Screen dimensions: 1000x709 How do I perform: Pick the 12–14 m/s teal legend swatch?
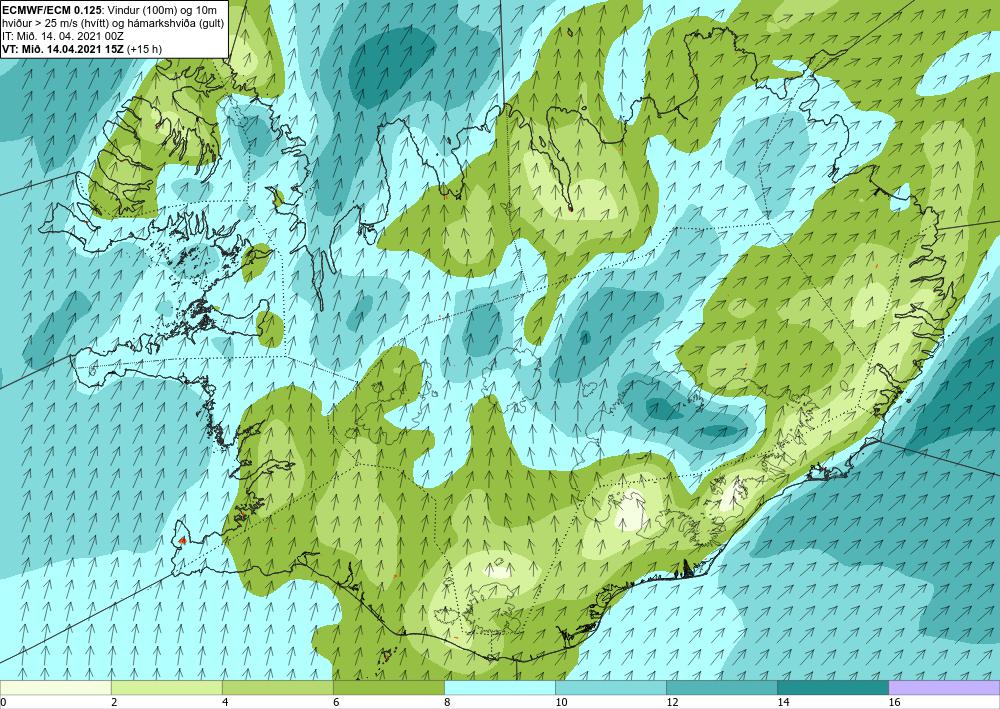[x=721, y=688]
